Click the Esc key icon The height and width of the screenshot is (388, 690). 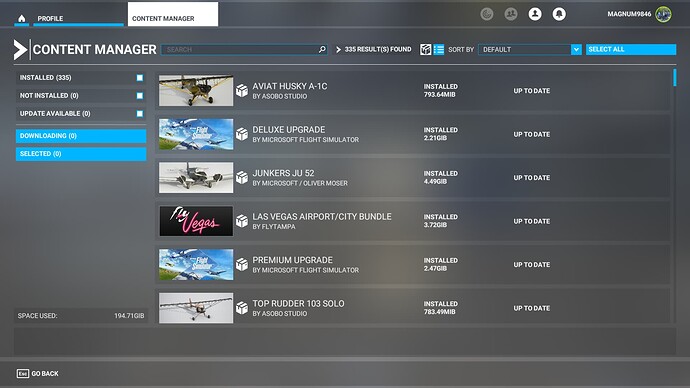point(22,373)
